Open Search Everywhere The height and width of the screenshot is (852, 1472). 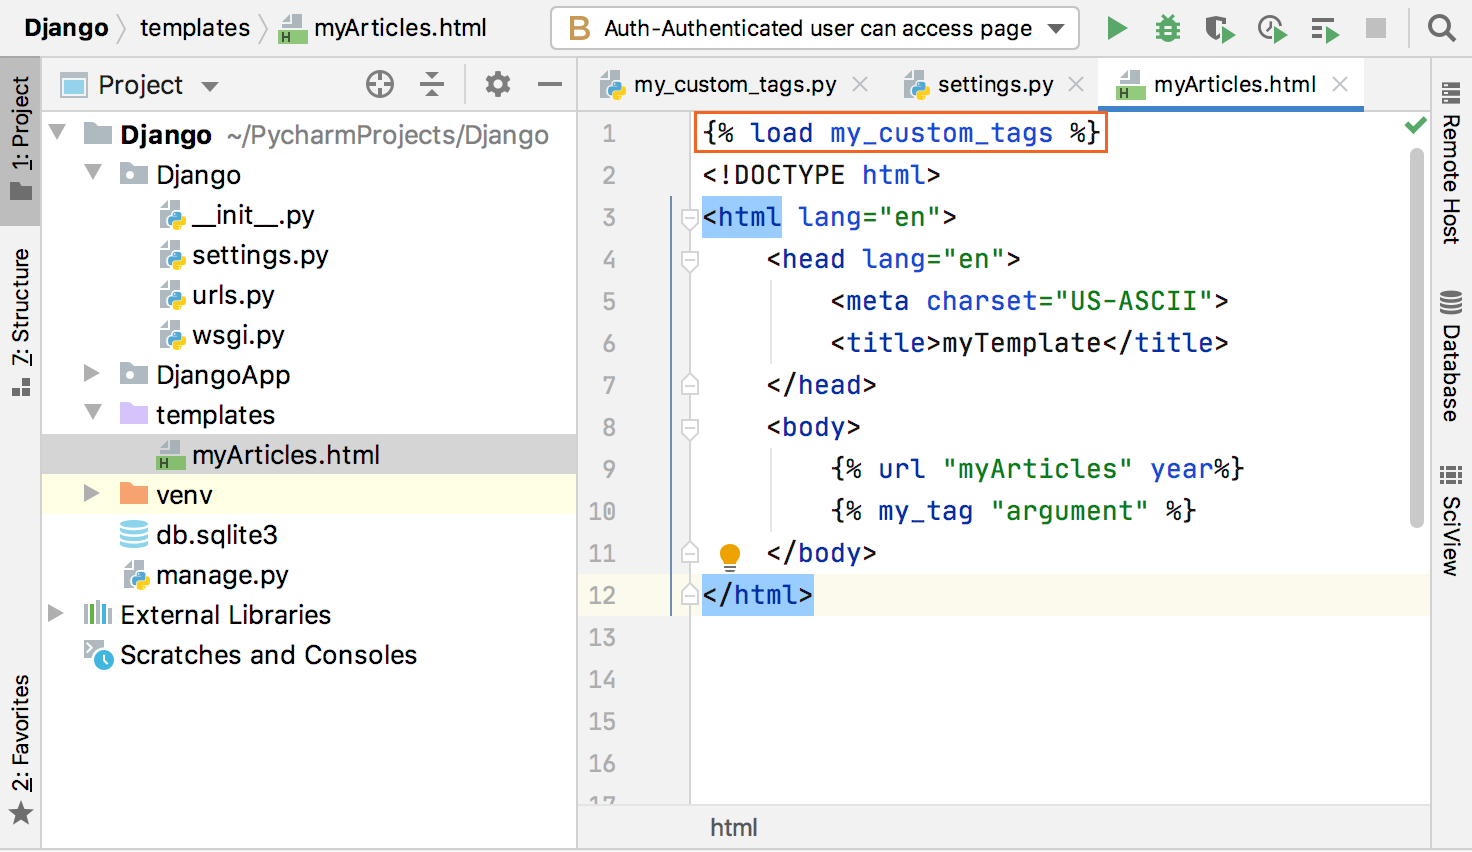tap(1441, 27)
